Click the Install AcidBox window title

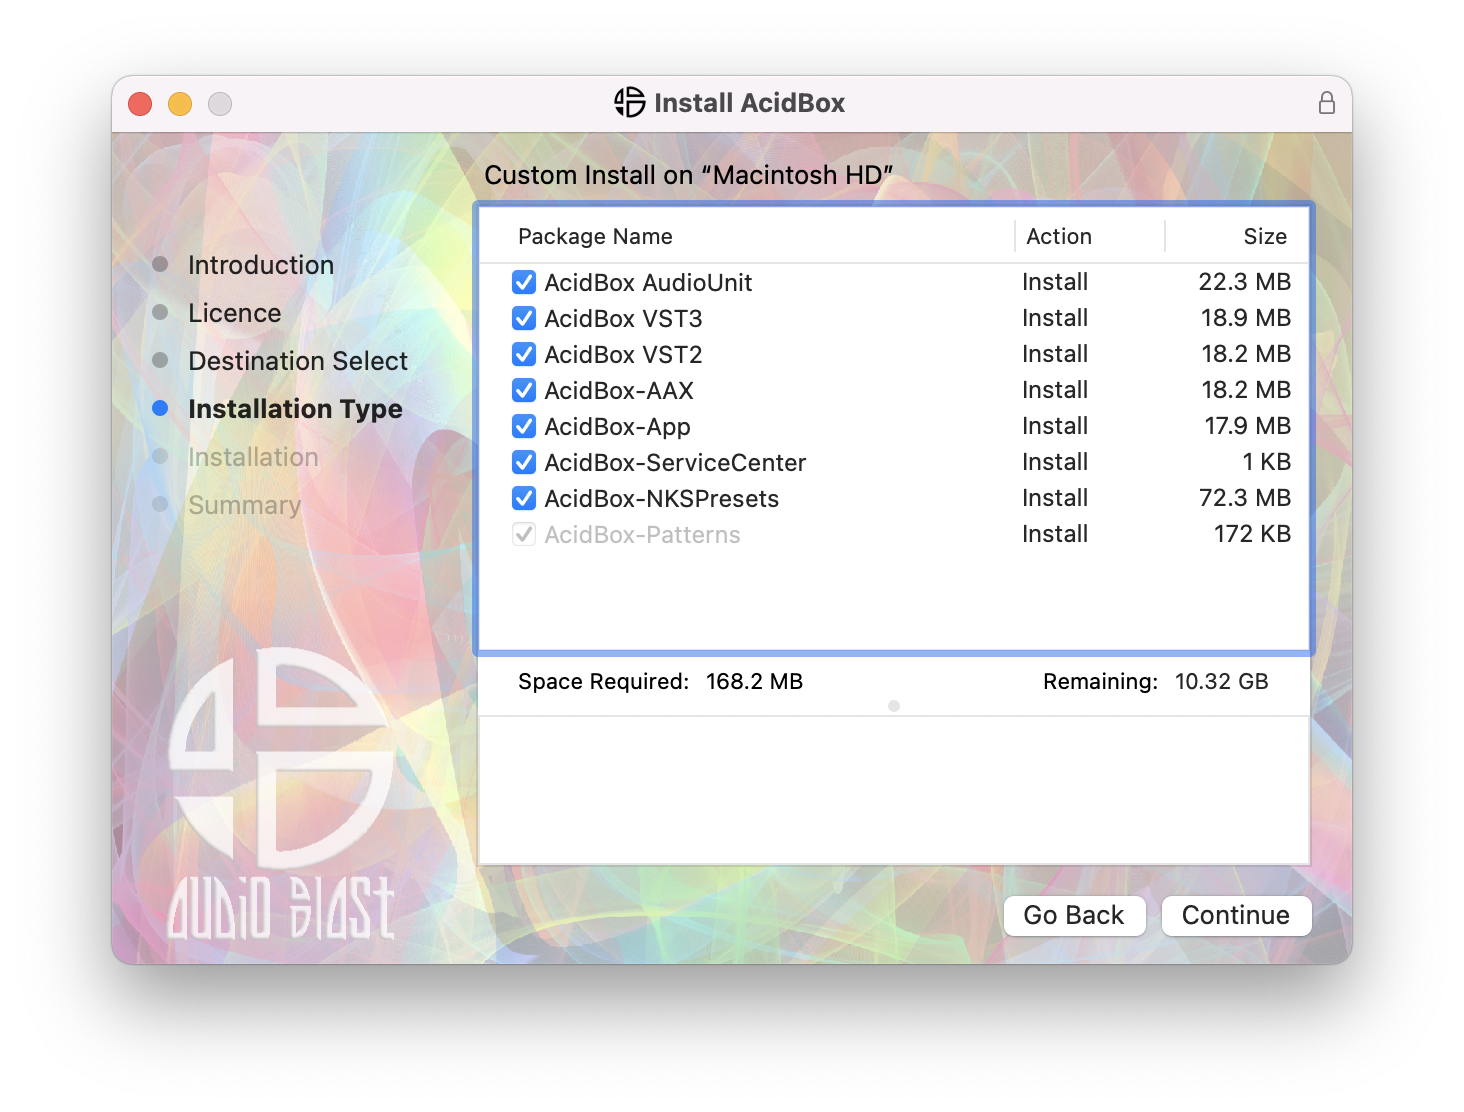click(x=749, y=103)
